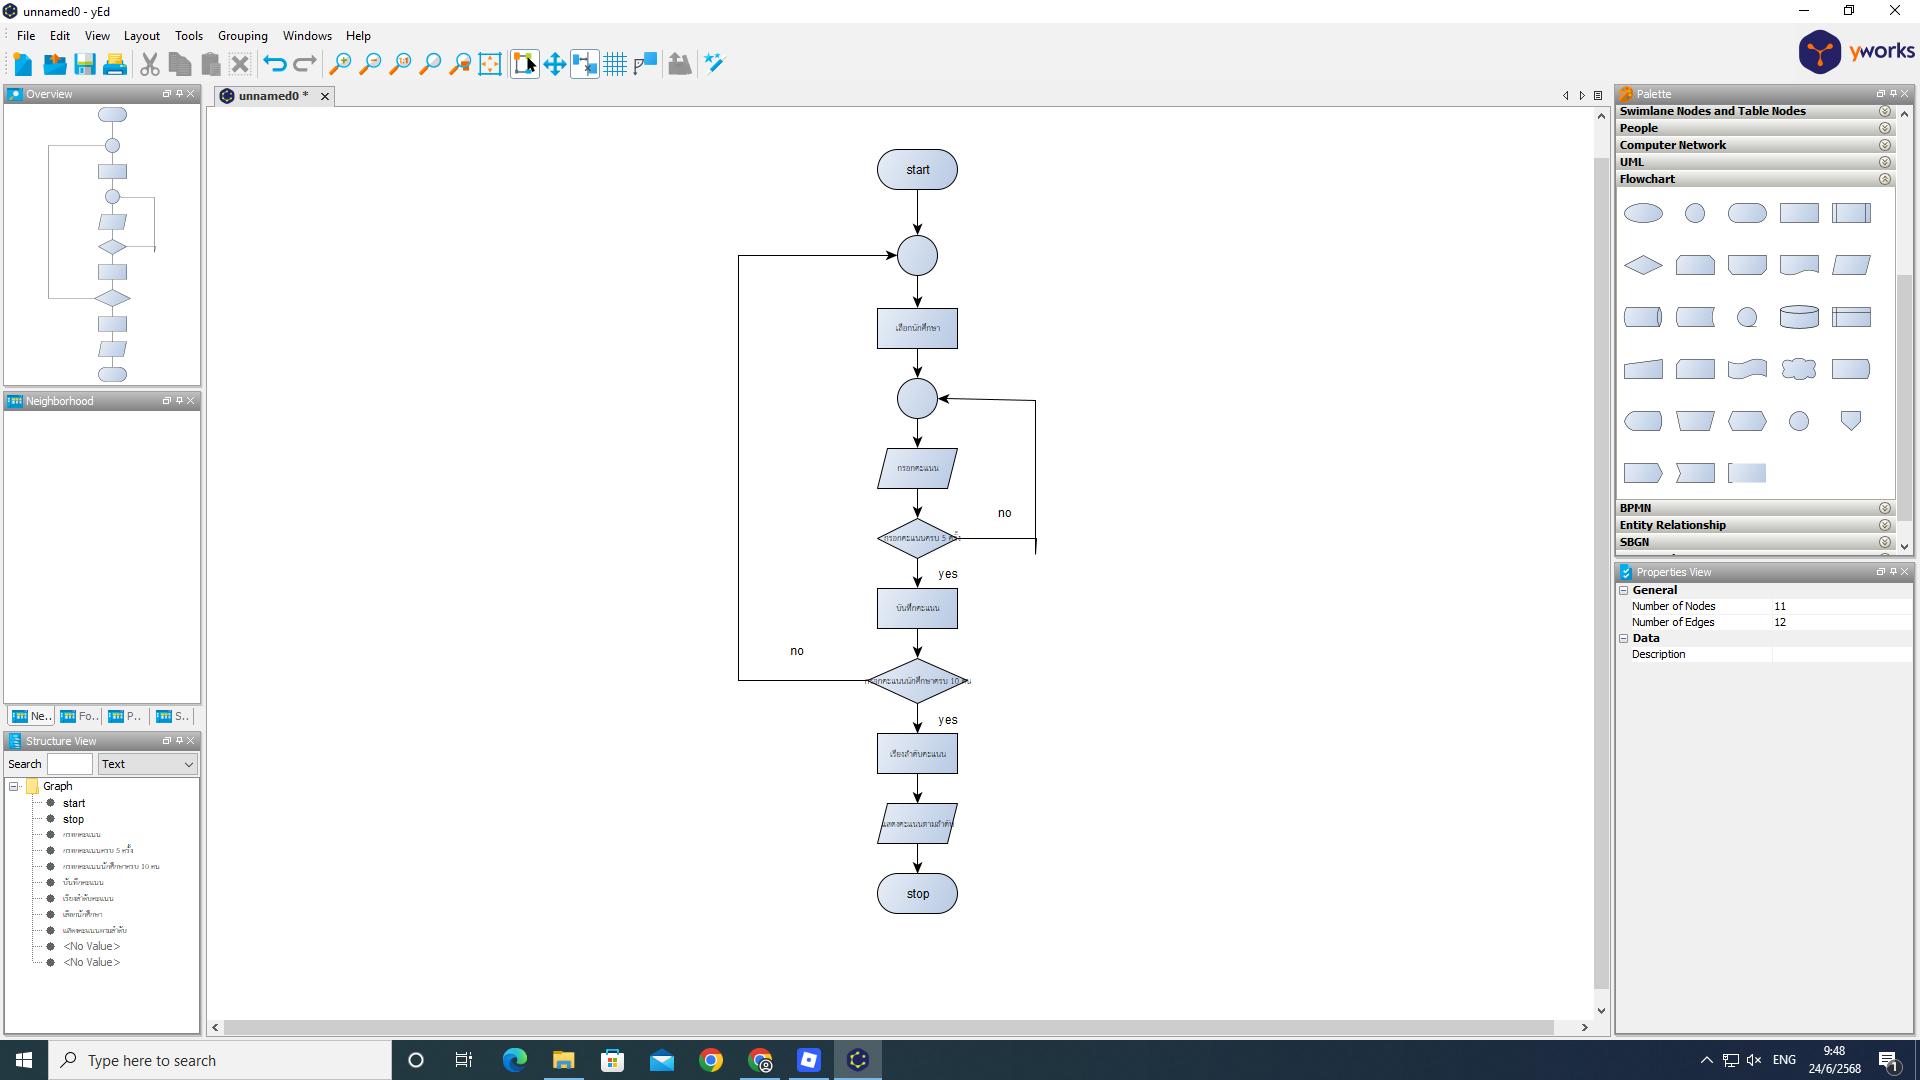Reset zoom to 1:1
1920x1080 pixels.
pyautogui.click(x=400, y=64)
